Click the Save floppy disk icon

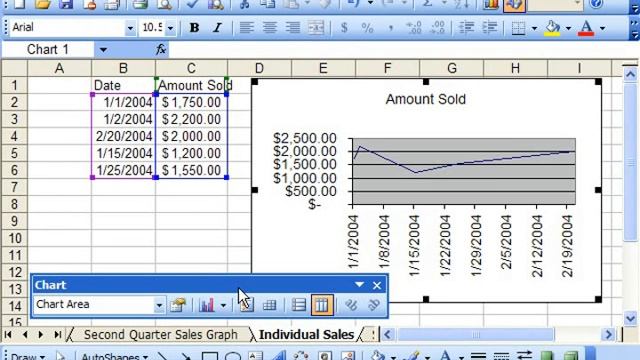(x=66, y=4)
